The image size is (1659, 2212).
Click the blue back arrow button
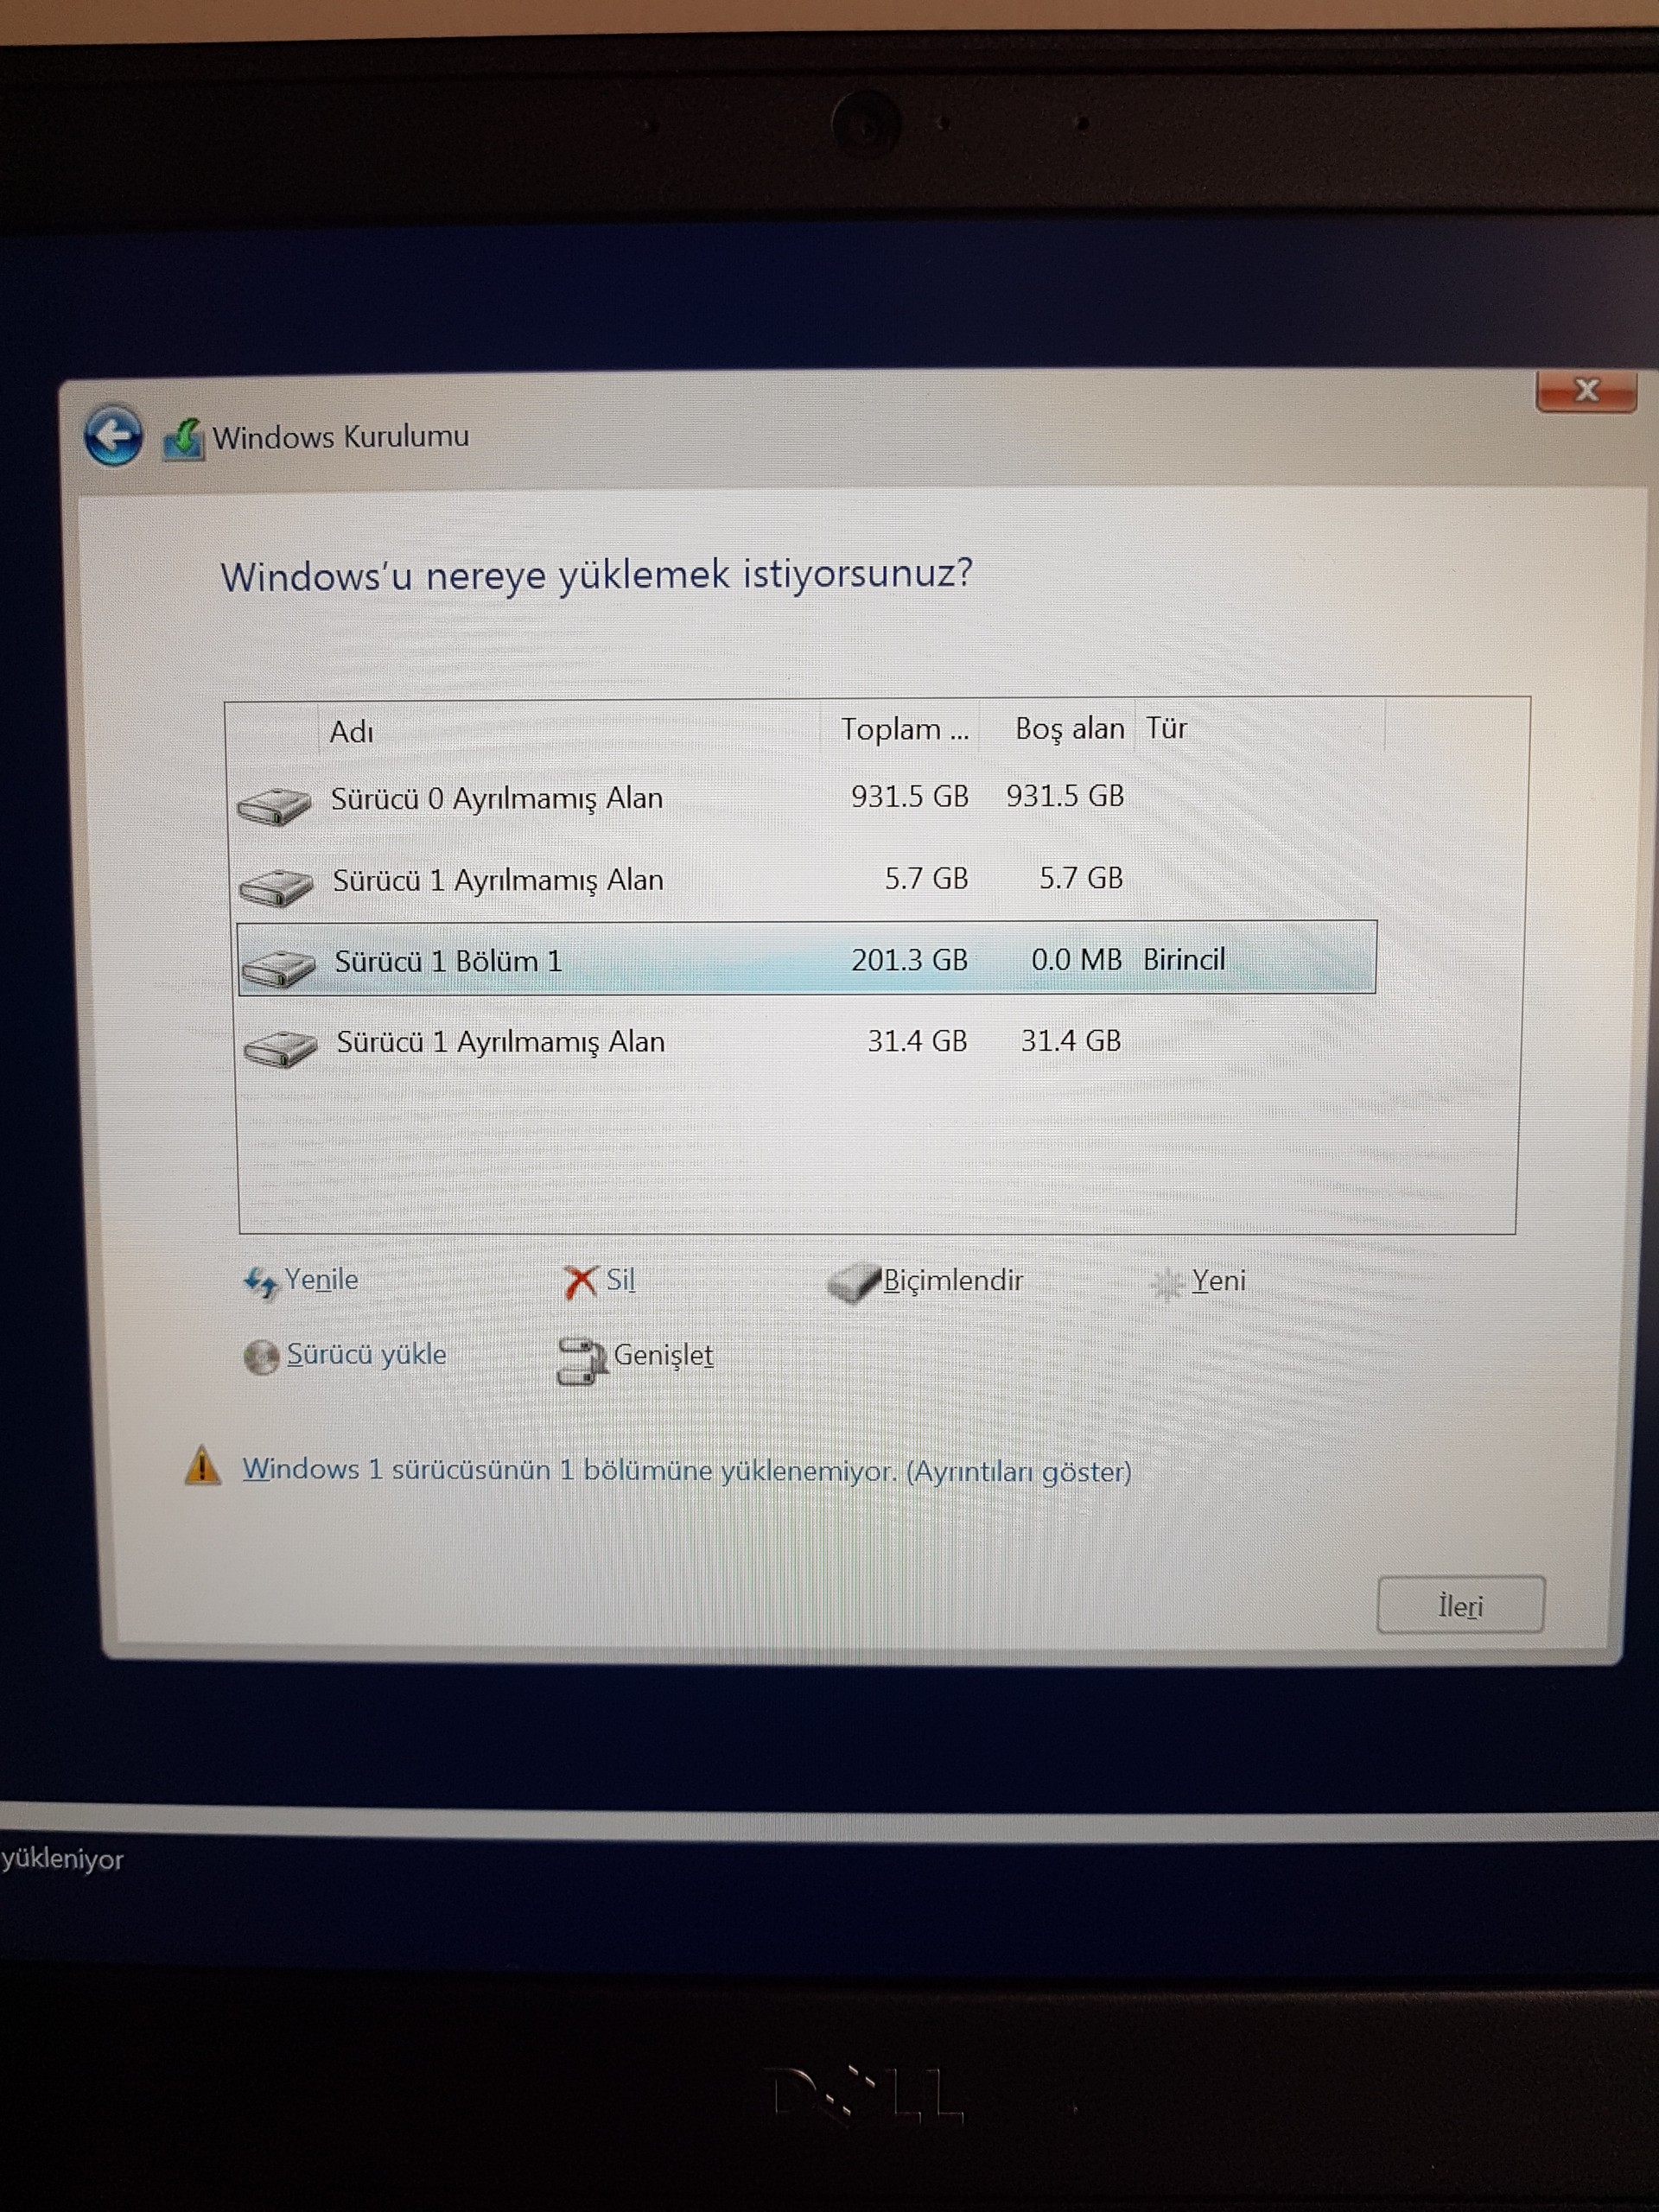click(112, 436)
